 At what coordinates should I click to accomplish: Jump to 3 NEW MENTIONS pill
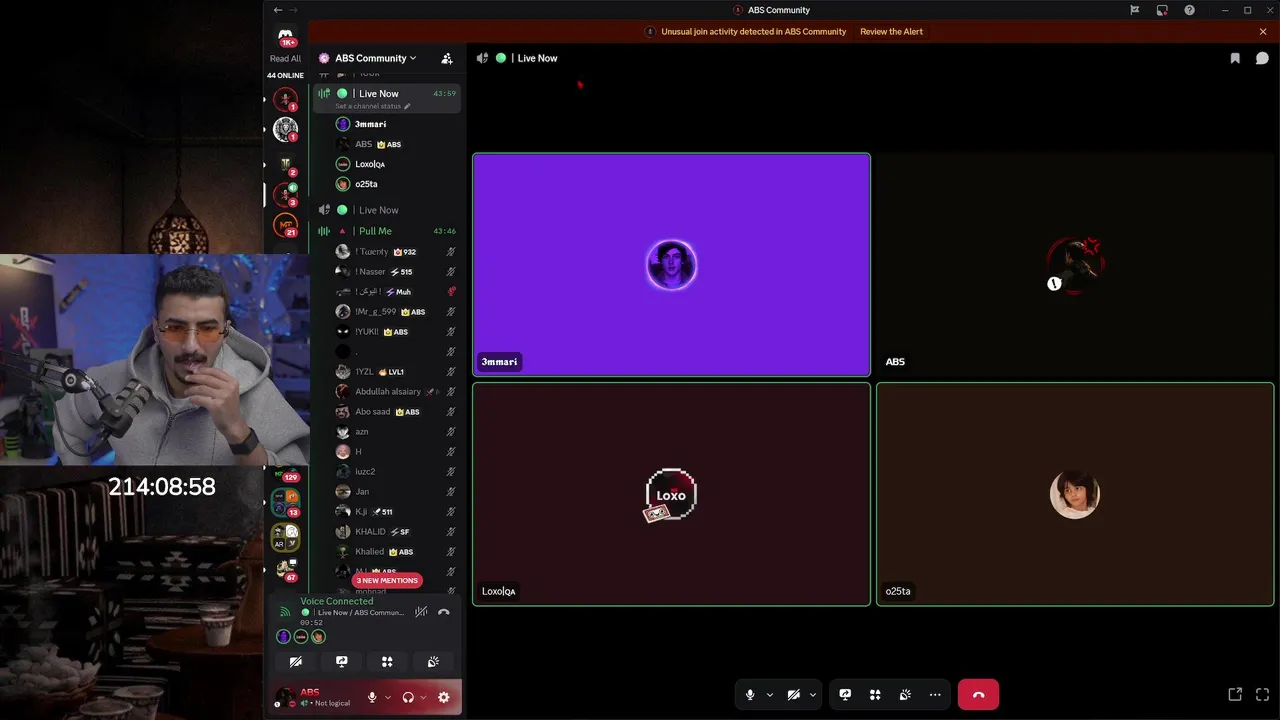coord(387,580)
